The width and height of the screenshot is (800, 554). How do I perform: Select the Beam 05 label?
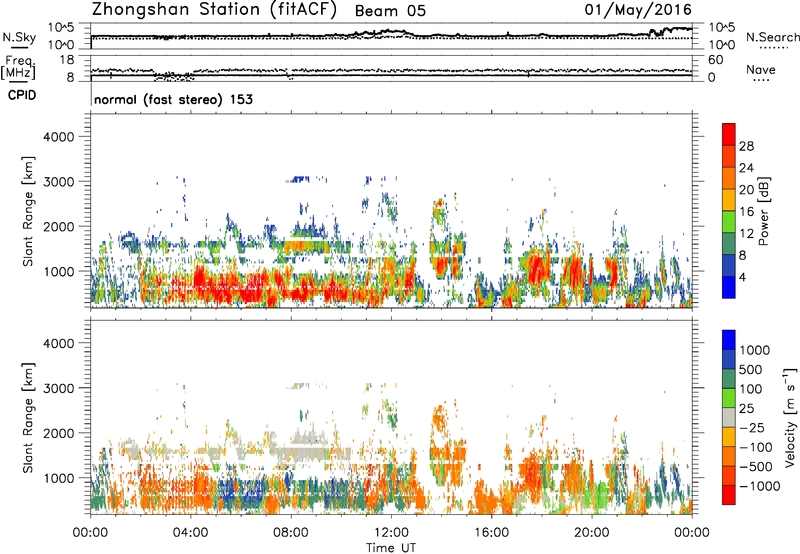390,11
